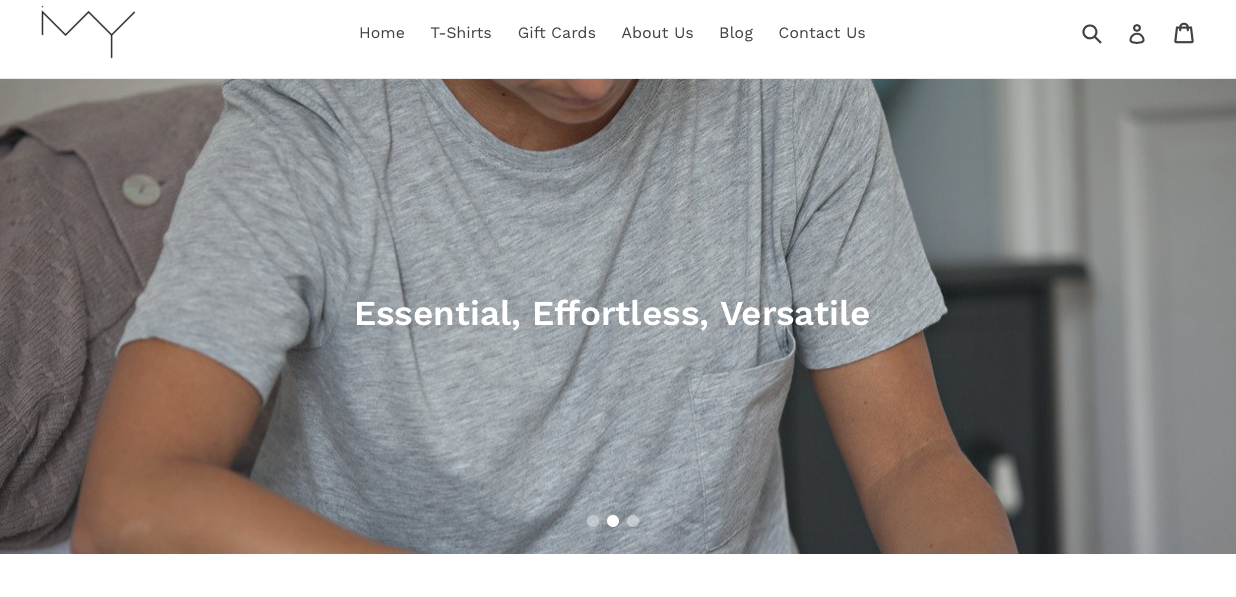This screenshot has width=1236, height=597.
Task: Click the Essential, Effortless, Versatile headline
Action: tap(612, 313)
